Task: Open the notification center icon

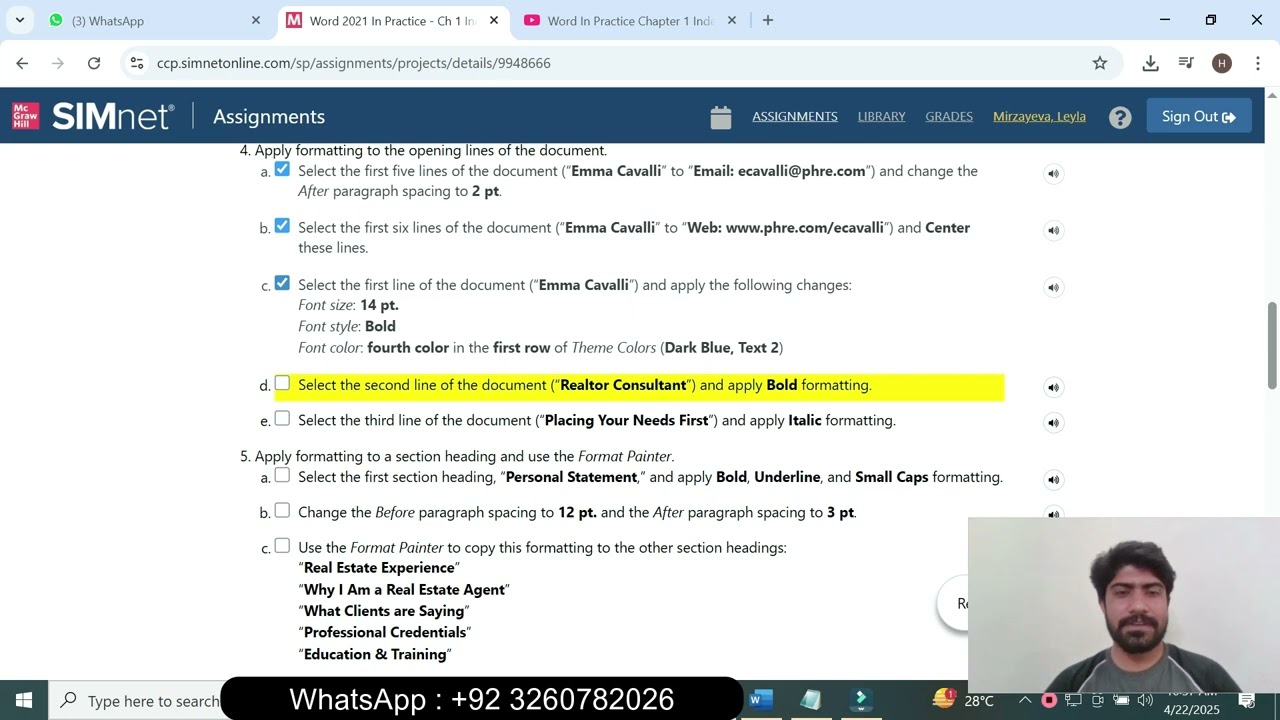Action: (1247, 700)
